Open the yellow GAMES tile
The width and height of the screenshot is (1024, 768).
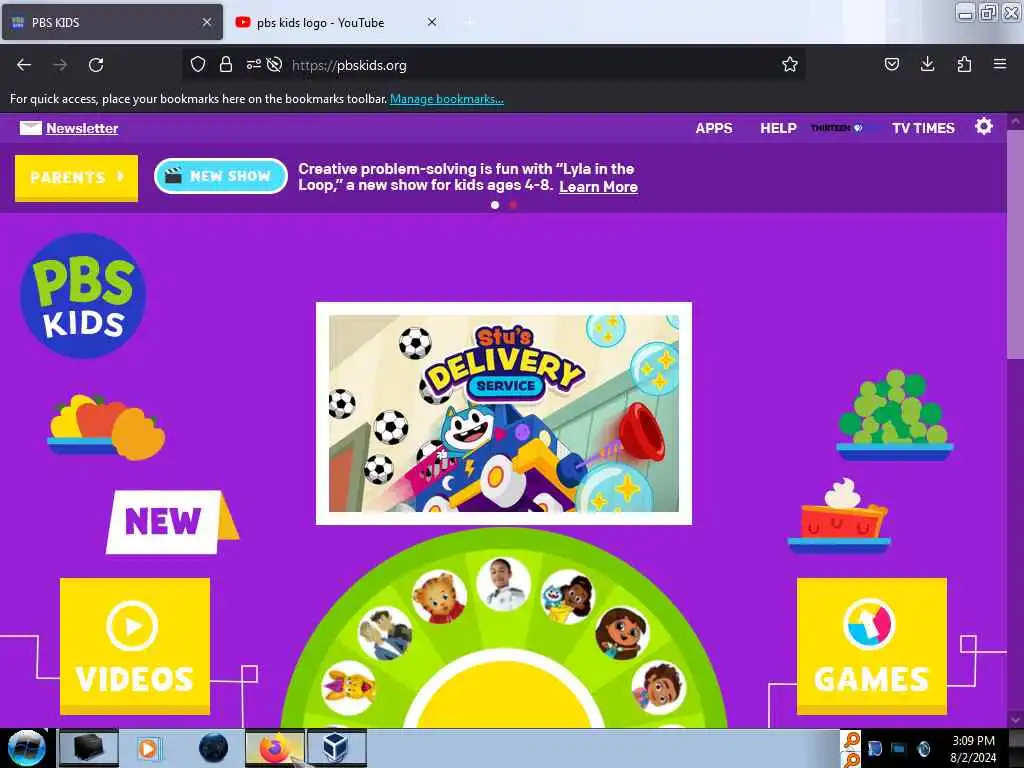[872, 646]
